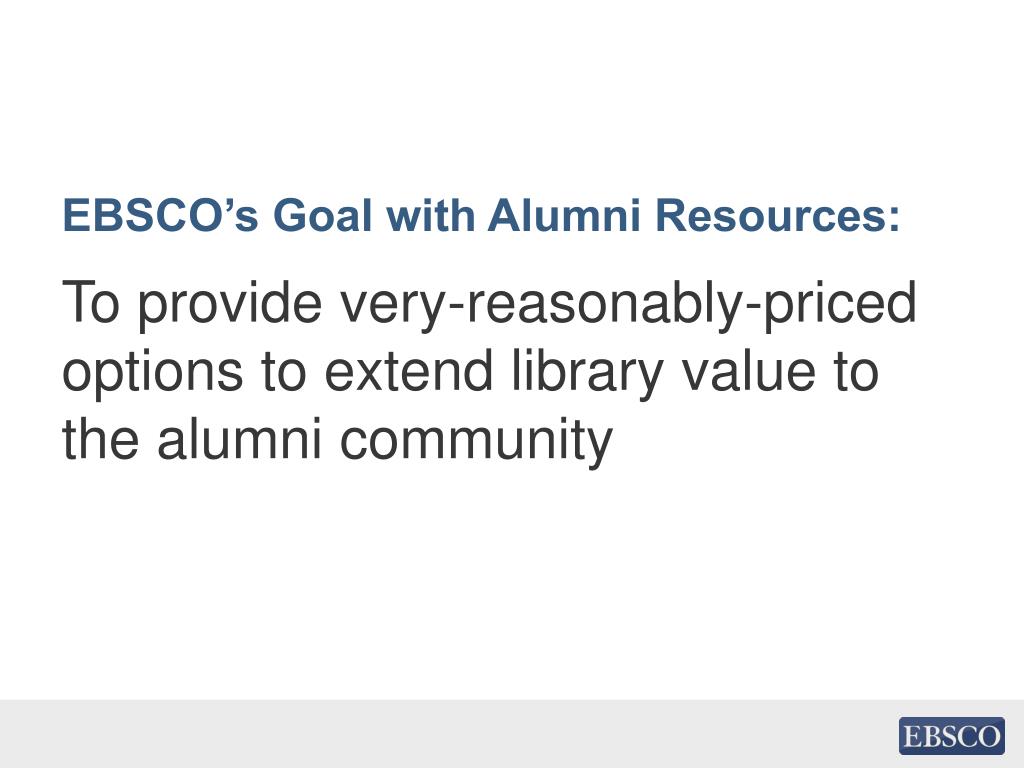Viewport: 1024px width, 768px height.
Task: Click the word "To" starting the body text
Action: 91,302
